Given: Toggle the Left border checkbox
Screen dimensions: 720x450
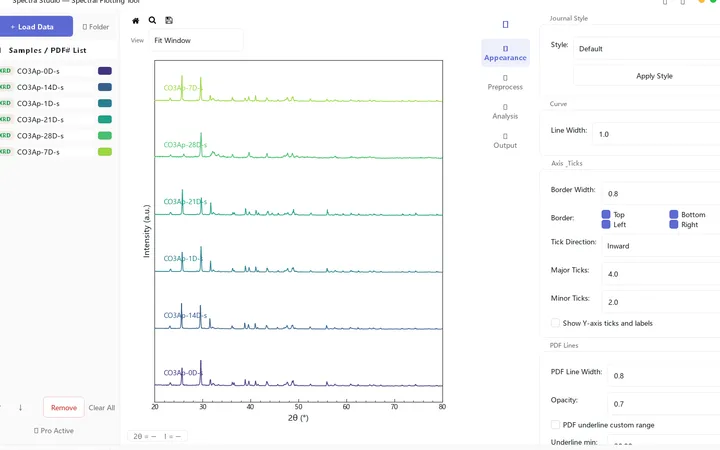Looking at the screenshot, I should pyautogui.click(x=606, y=224).
